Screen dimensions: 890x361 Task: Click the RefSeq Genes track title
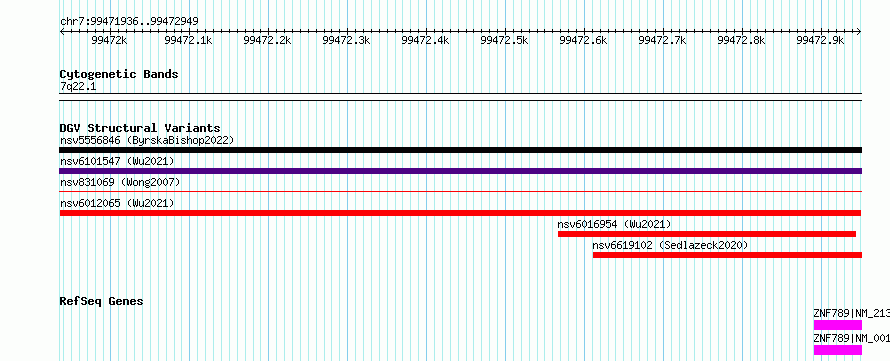[x=102, y=301]
